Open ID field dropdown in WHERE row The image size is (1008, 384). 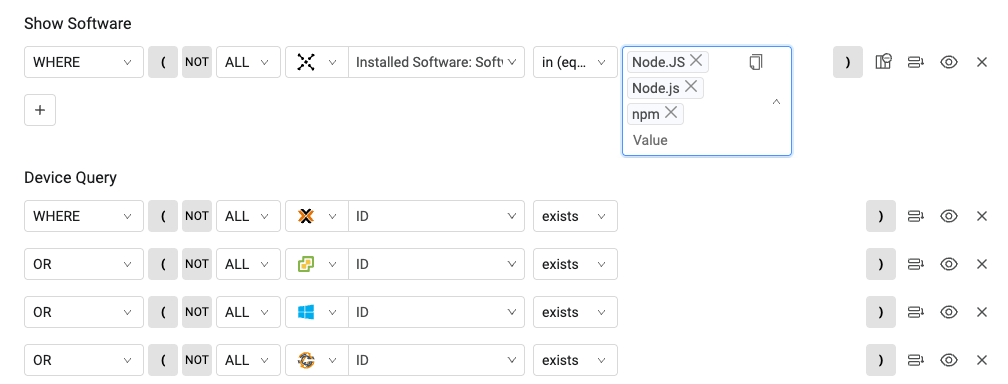(436, 216)
